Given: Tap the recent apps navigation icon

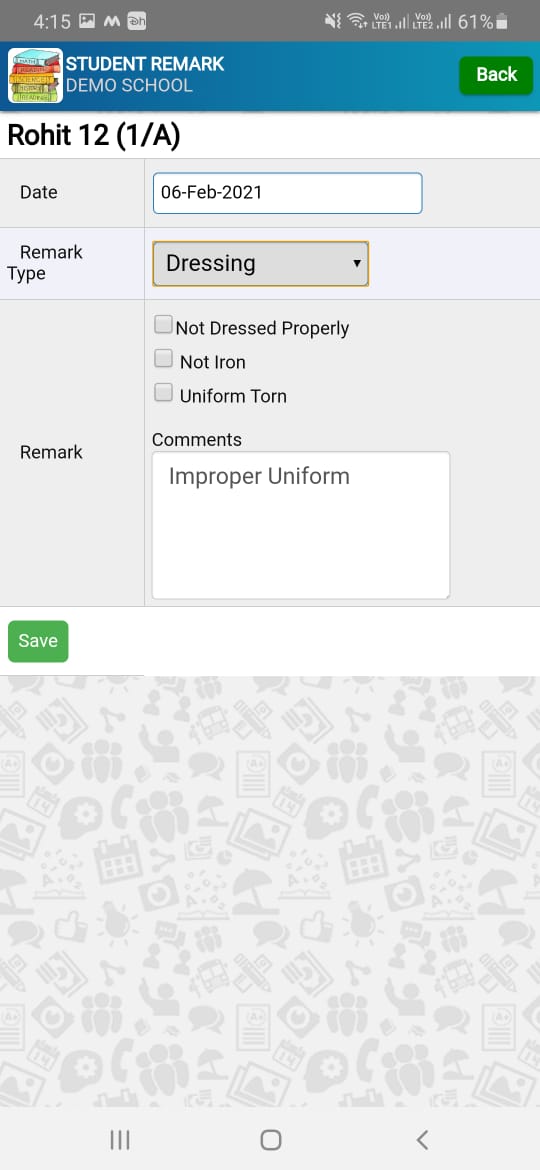Looking at the screenshot, I should (119, 1139).
